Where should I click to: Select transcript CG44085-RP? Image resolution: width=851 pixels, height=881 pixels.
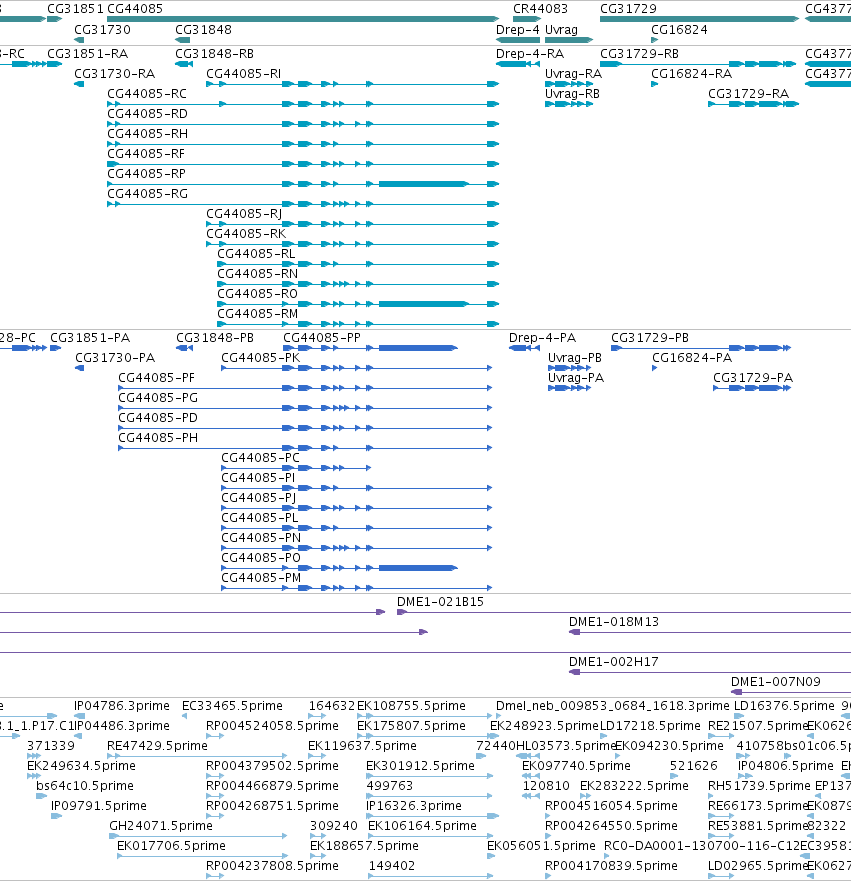[x=147, y=174]
